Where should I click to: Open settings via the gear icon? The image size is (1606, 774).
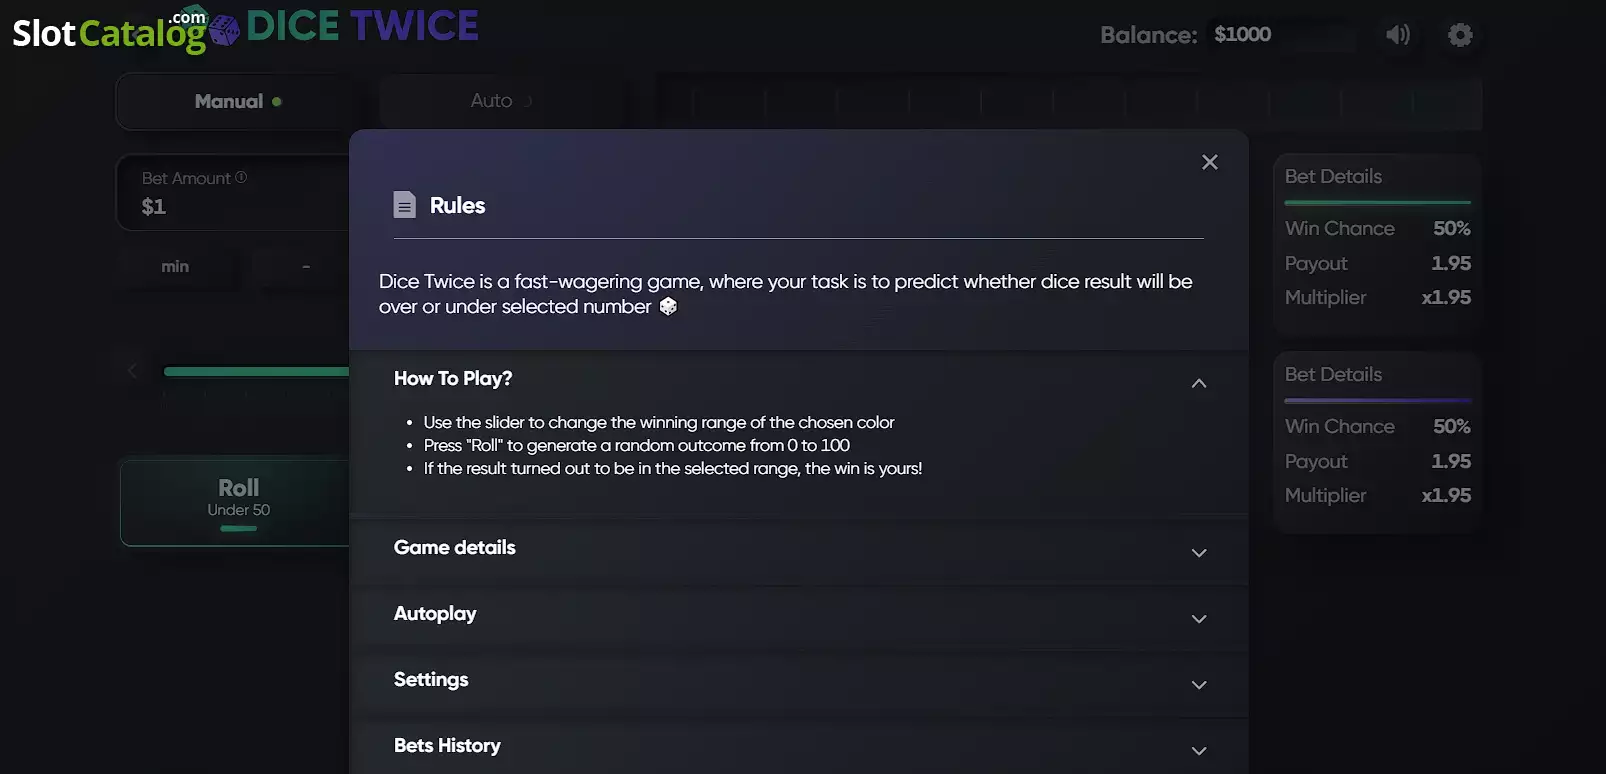coord(1460,35)
